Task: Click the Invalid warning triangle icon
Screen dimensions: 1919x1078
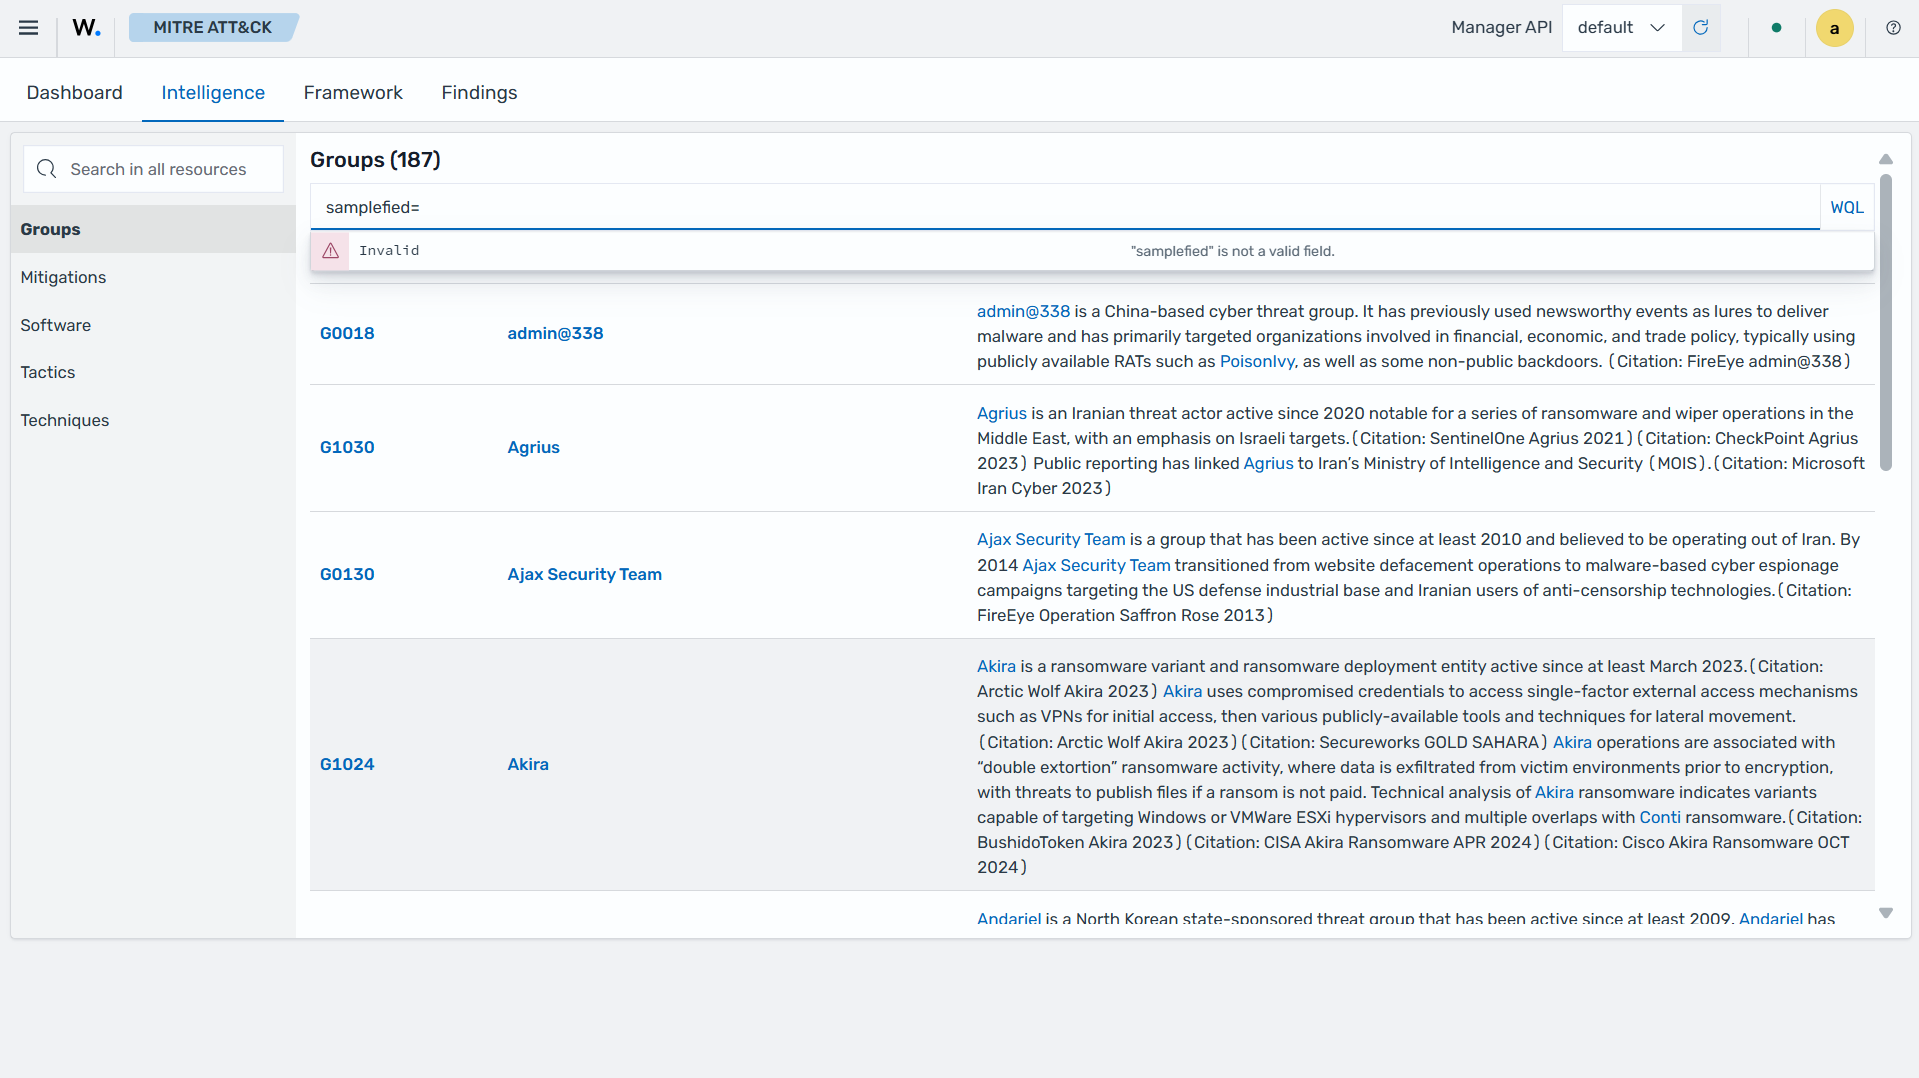Action: [330, 251]
